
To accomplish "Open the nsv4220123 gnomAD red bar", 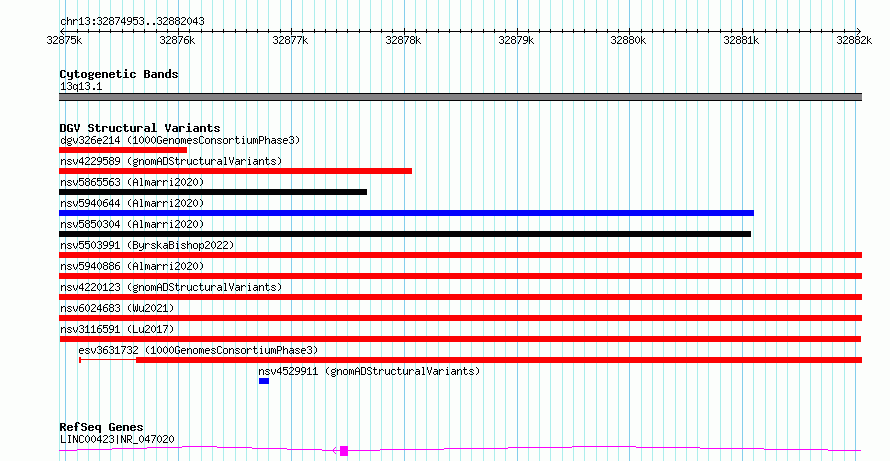I will [x=460, y=297].
